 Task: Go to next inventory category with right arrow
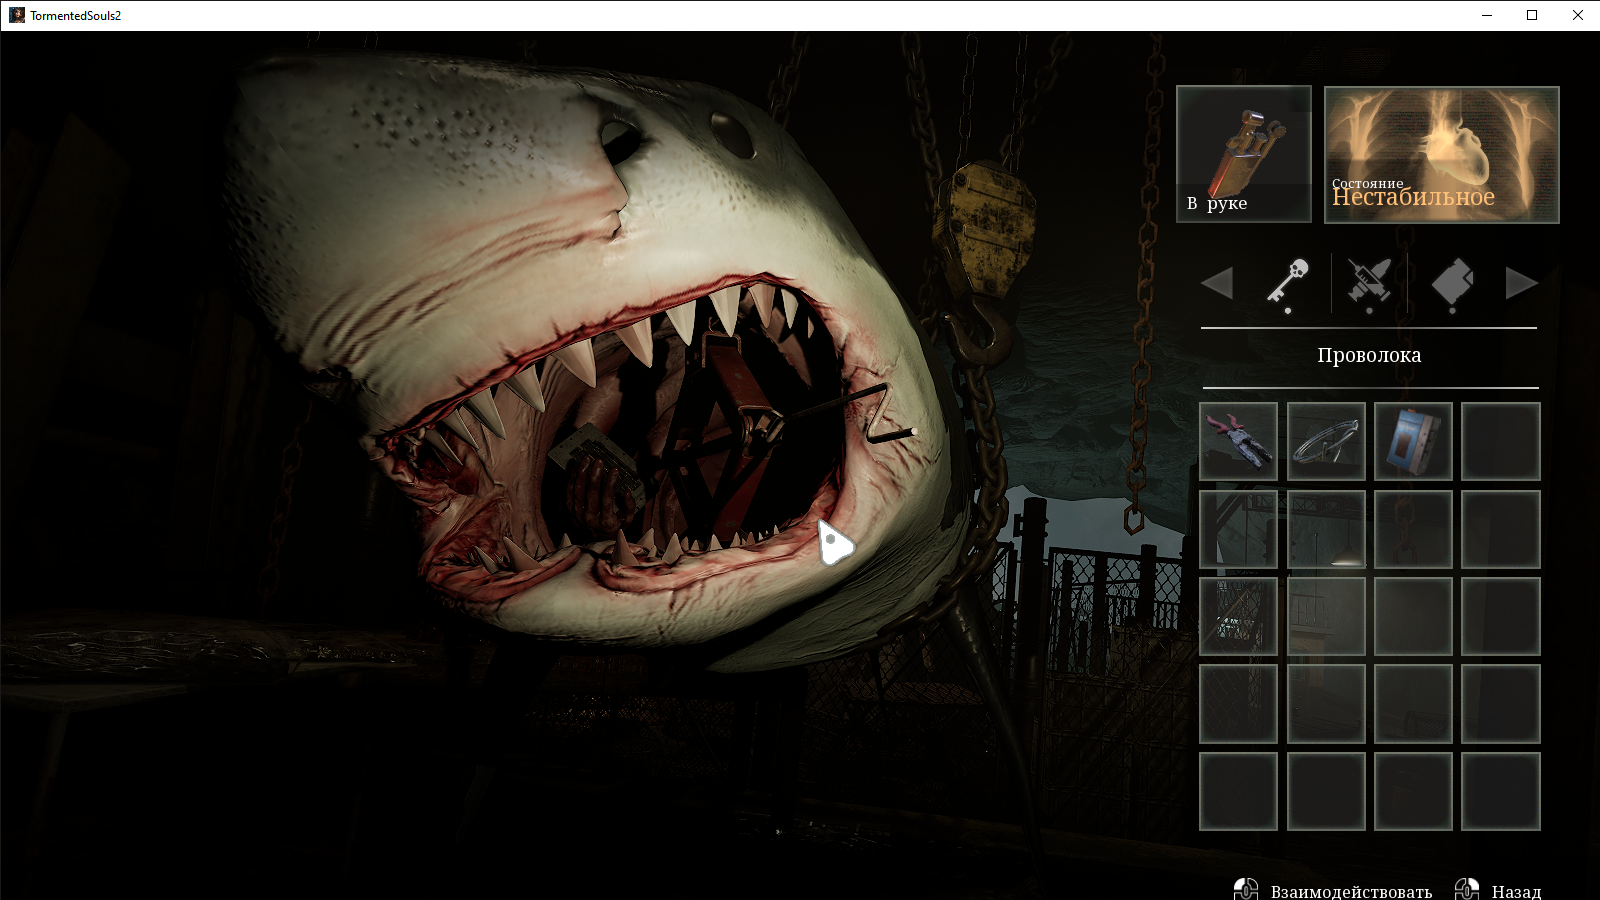click(1520, 283)
